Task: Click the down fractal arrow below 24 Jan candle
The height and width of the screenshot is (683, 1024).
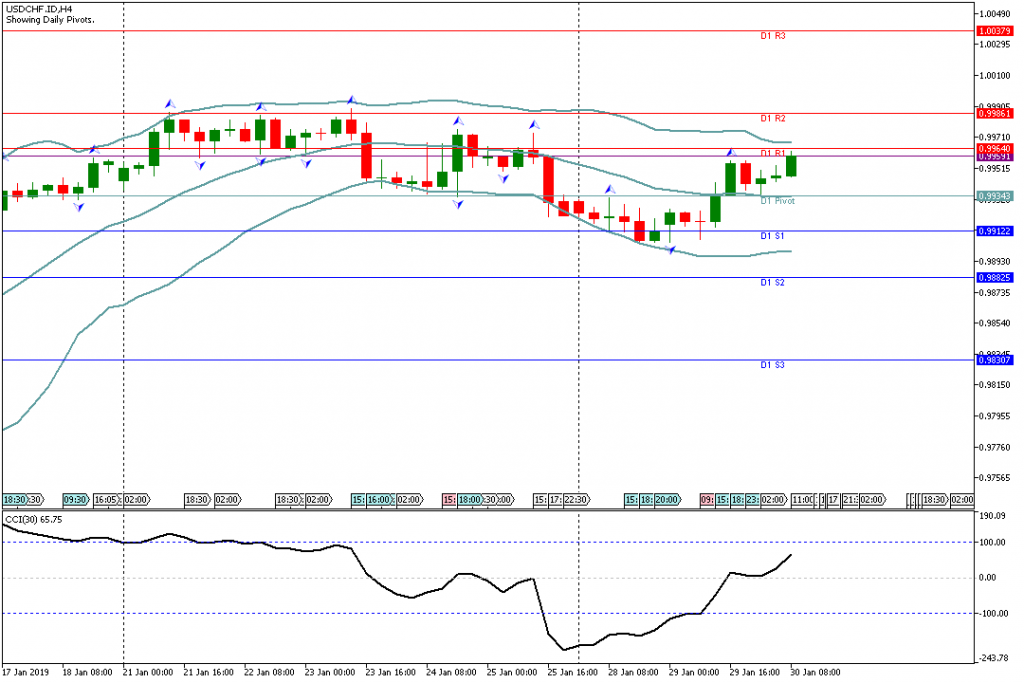Action: point(458,204)
